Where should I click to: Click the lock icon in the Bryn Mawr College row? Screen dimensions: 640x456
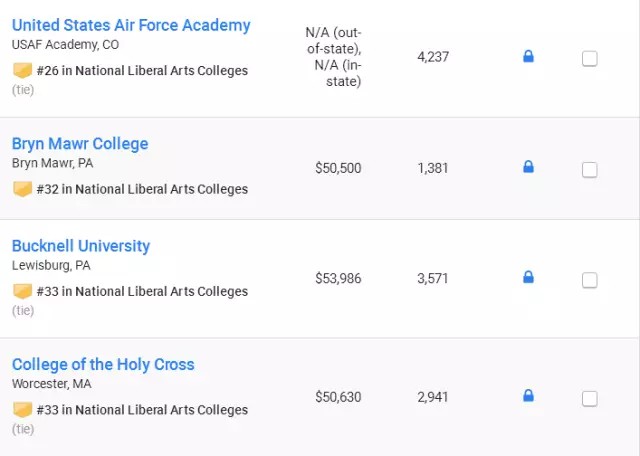(528, 167)
